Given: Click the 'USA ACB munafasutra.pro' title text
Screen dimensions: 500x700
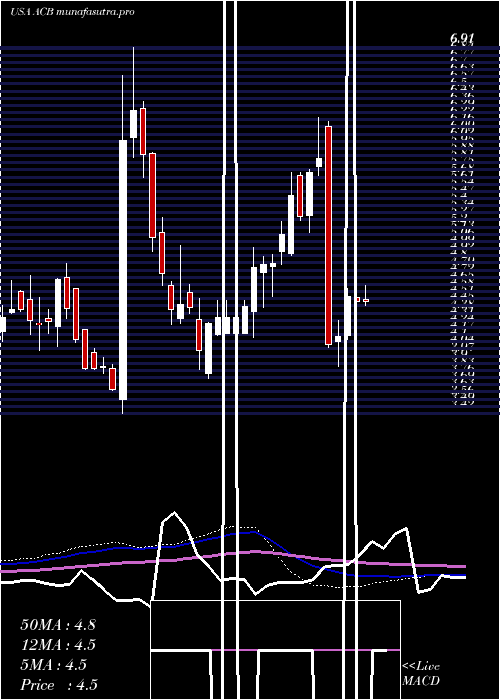Looking at the screenshot, I should 72,12.
